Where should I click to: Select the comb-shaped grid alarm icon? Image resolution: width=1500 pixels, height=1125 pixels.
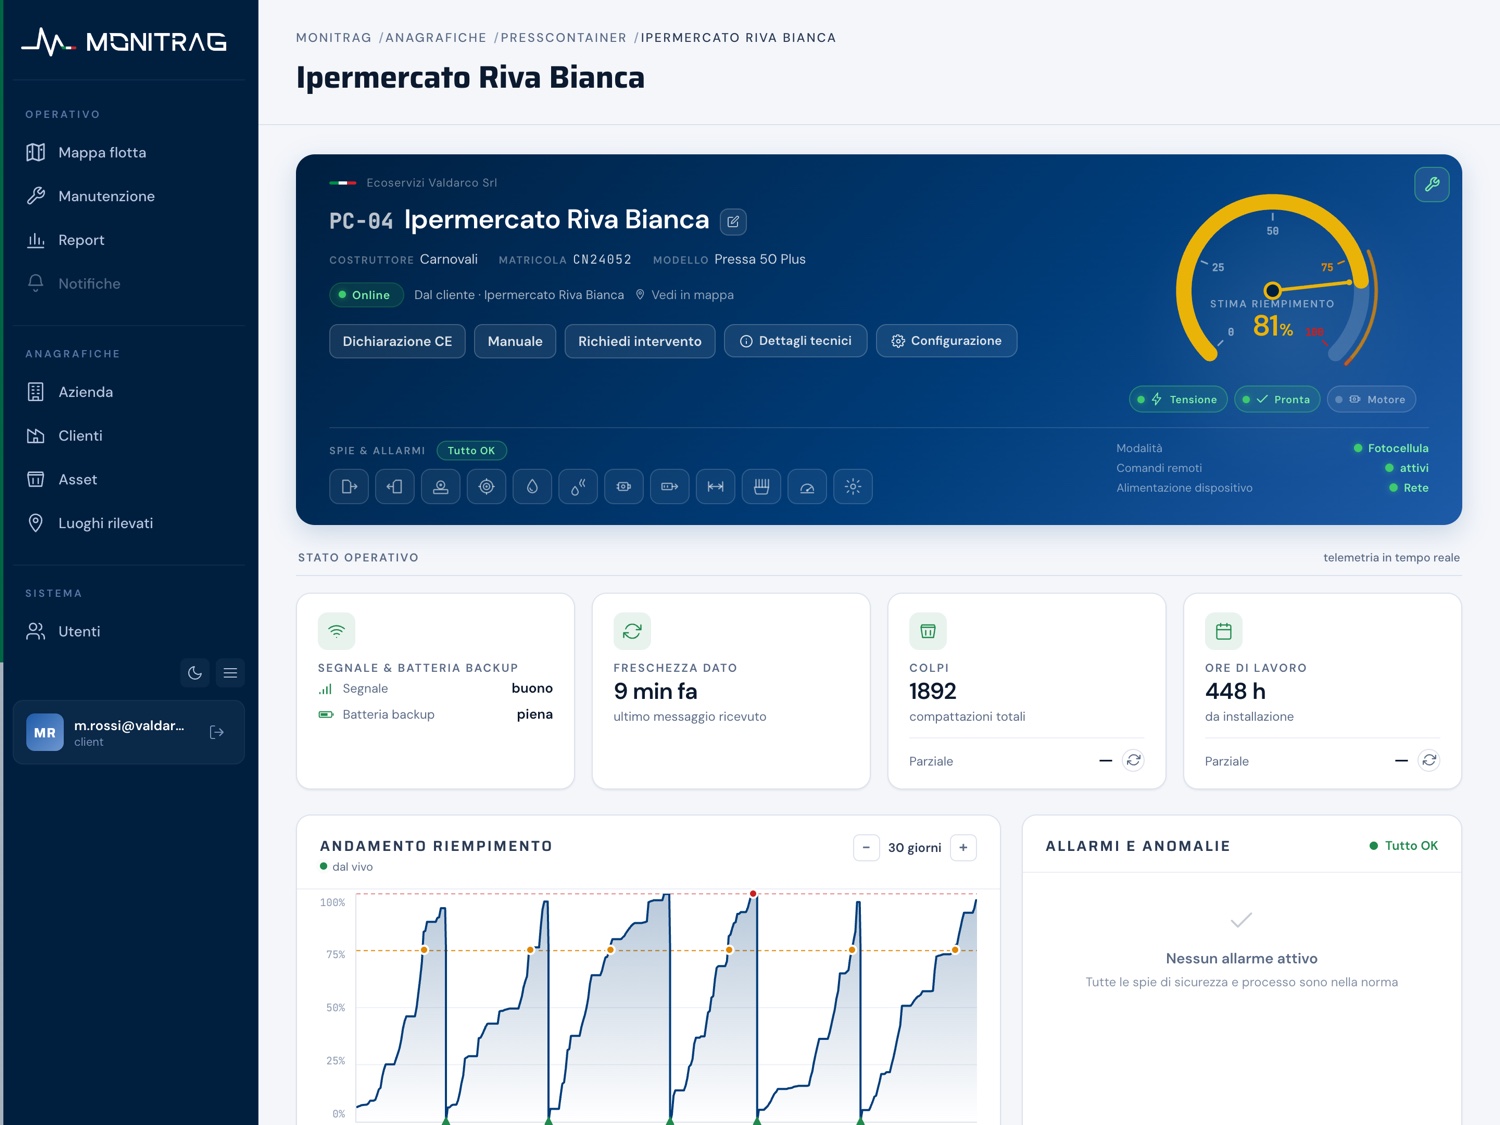(x=761, y=487)
